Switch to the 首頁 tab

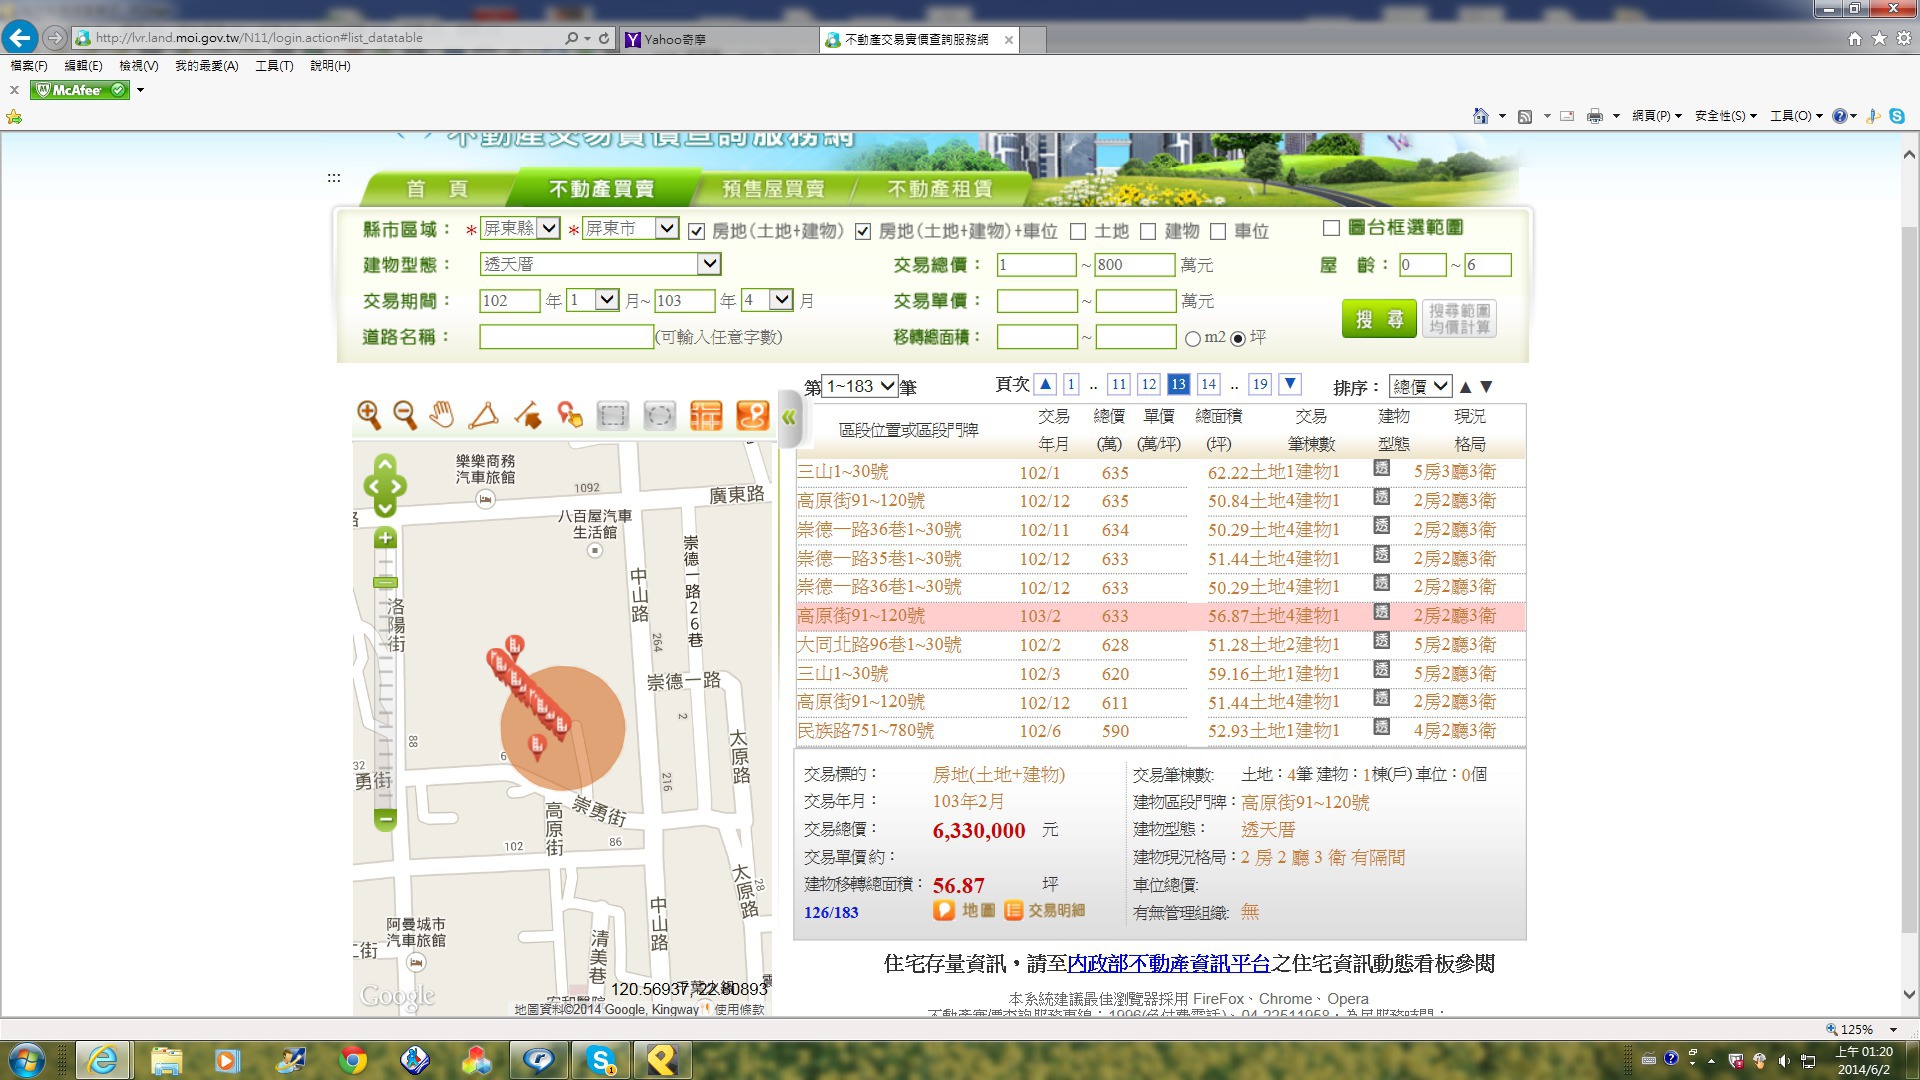point(437,189)
